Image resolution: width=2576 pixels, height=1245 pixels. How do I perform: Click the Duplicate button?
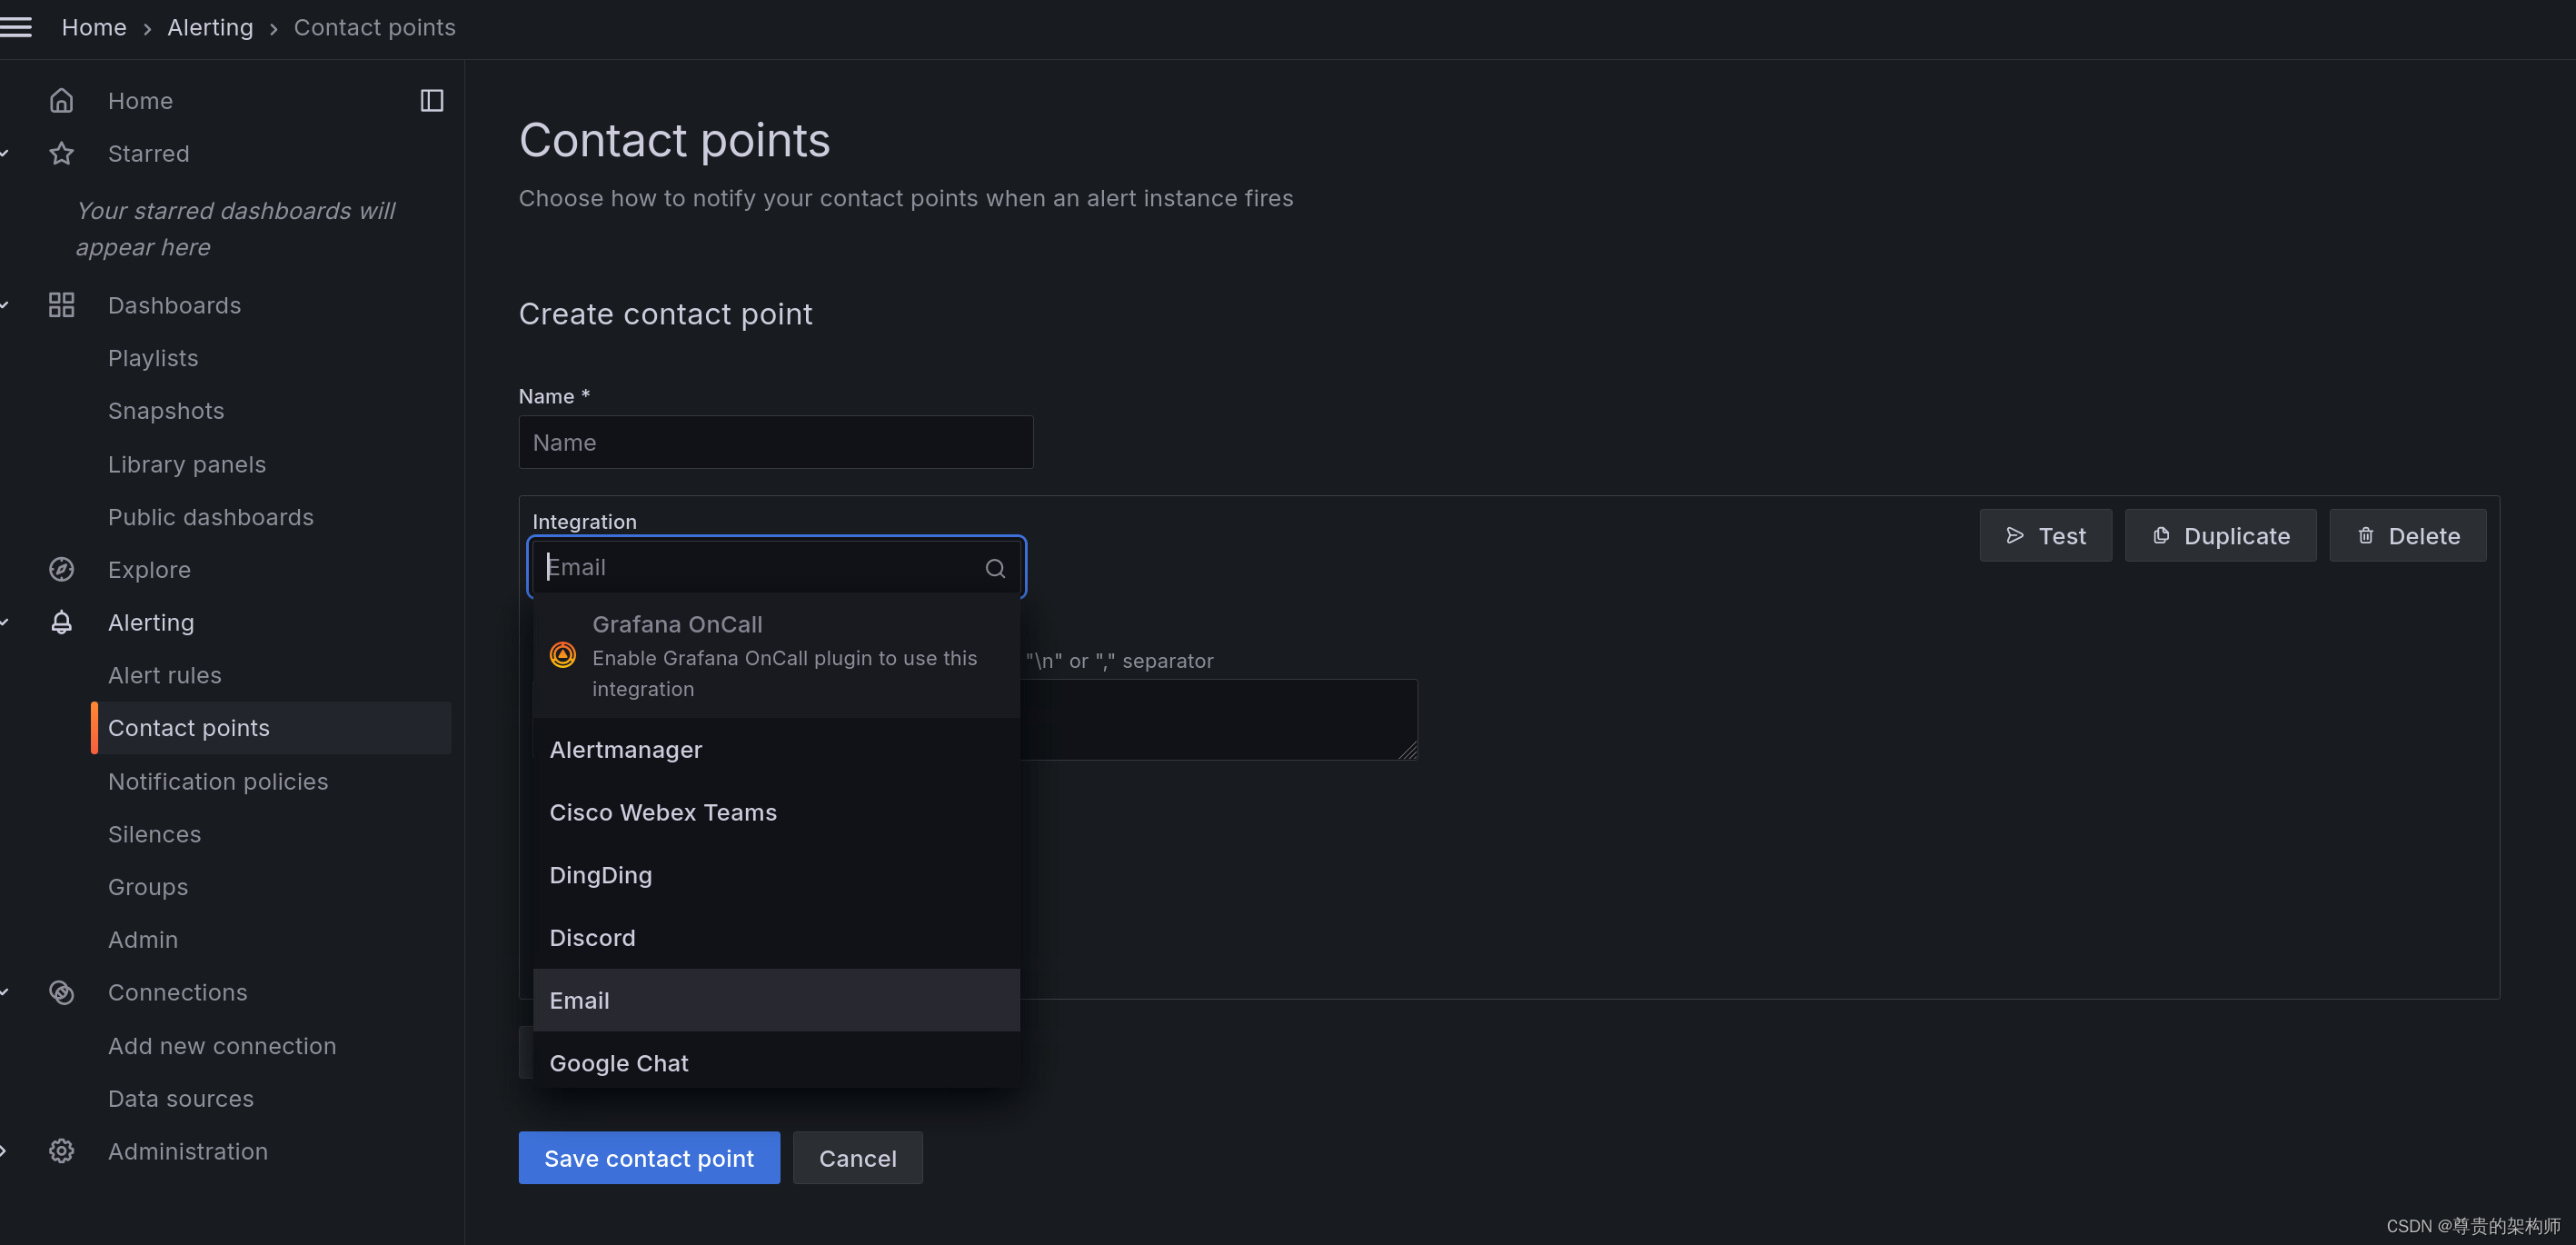pyautogui.click(x=2220, y=535)
